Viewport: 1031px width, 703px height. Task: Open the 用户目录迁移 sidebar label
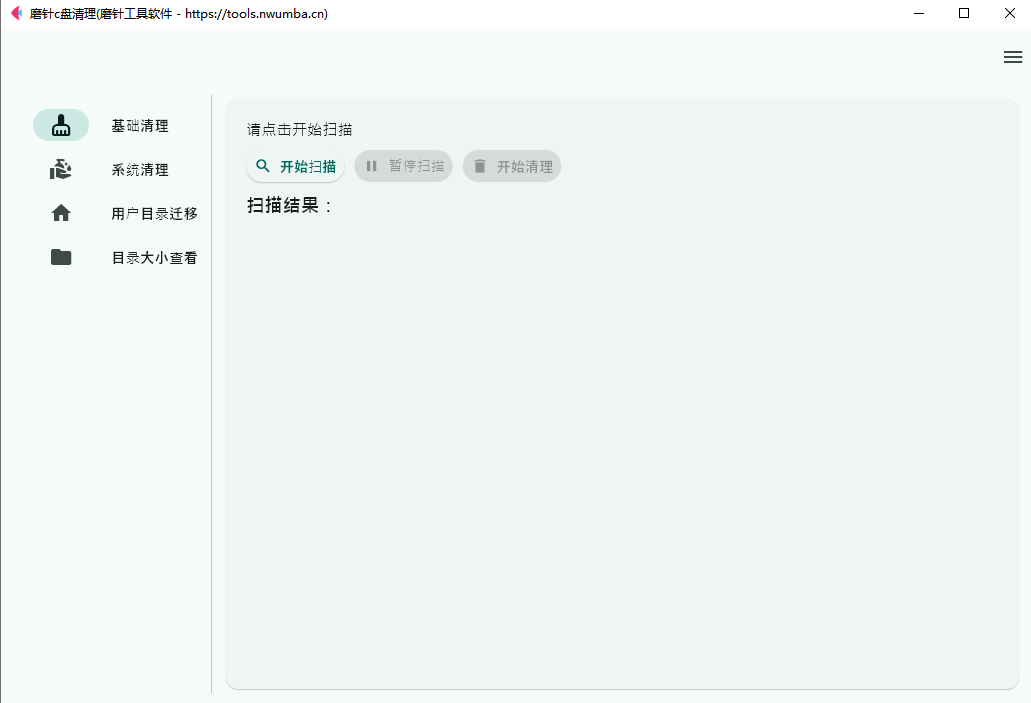154,213
